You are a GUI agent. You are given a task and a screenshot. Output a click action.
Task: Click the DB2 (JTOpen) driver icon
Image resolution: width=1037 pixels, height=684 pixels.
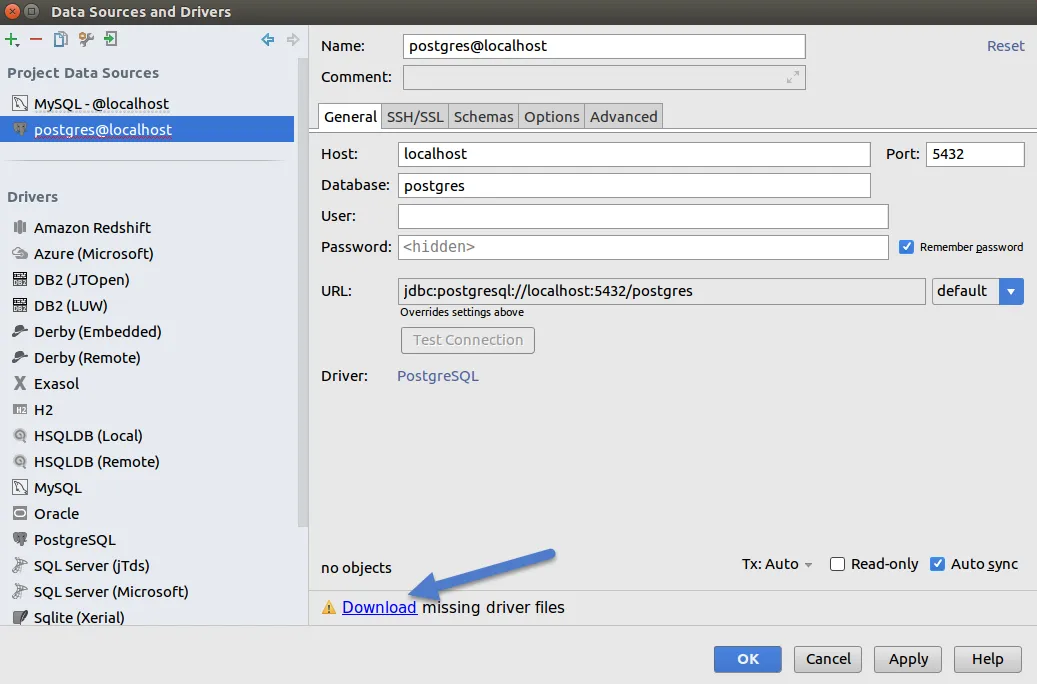(x=21, y=279)
